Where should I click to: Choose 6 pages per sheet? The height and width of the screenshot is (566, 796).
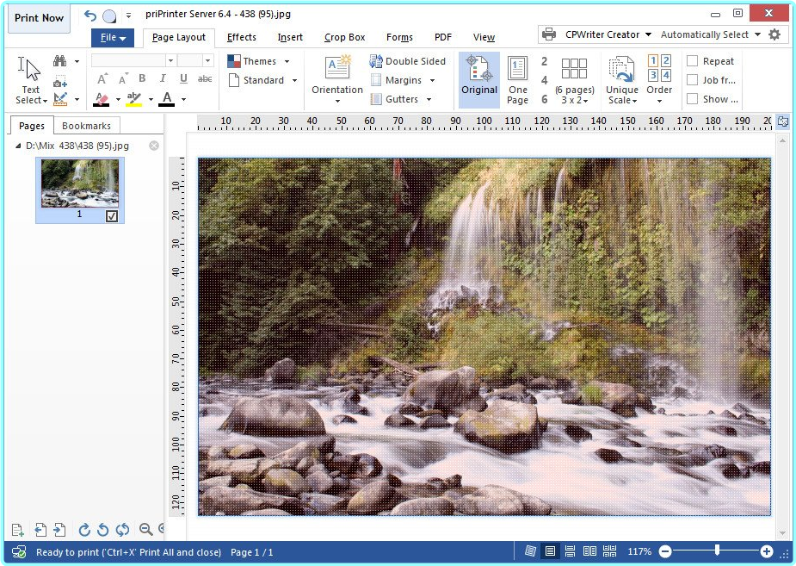pos(544,99)
